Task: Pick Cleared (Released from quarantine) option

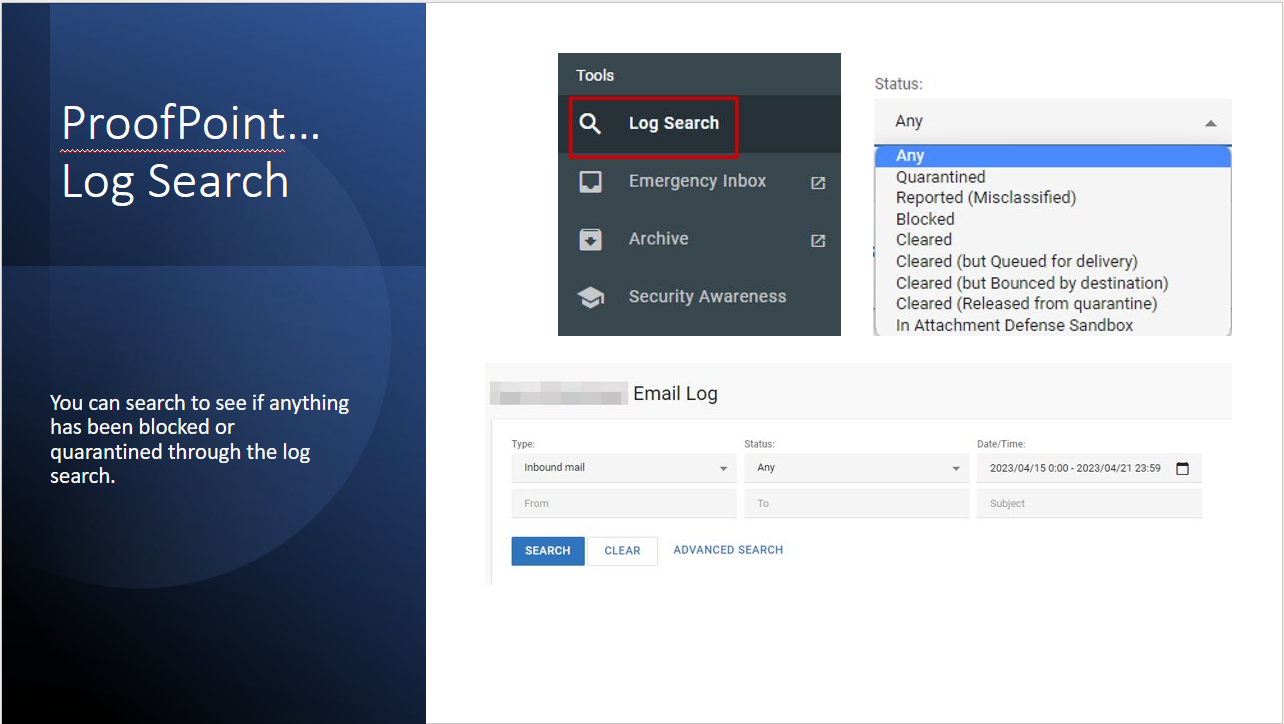Action: pyautogui.click(x=1026, y=303)
